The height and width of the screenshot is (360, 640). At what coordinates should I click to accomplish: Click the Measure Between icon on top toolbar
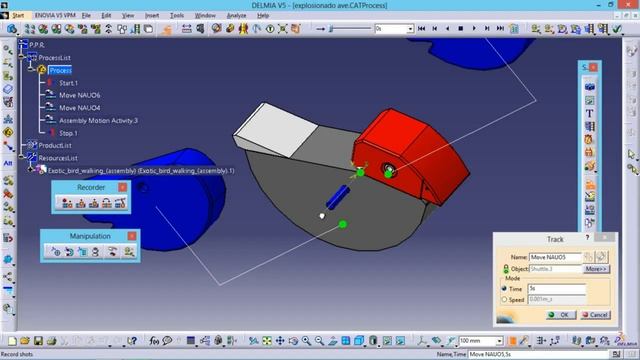[x=187, y=28]
